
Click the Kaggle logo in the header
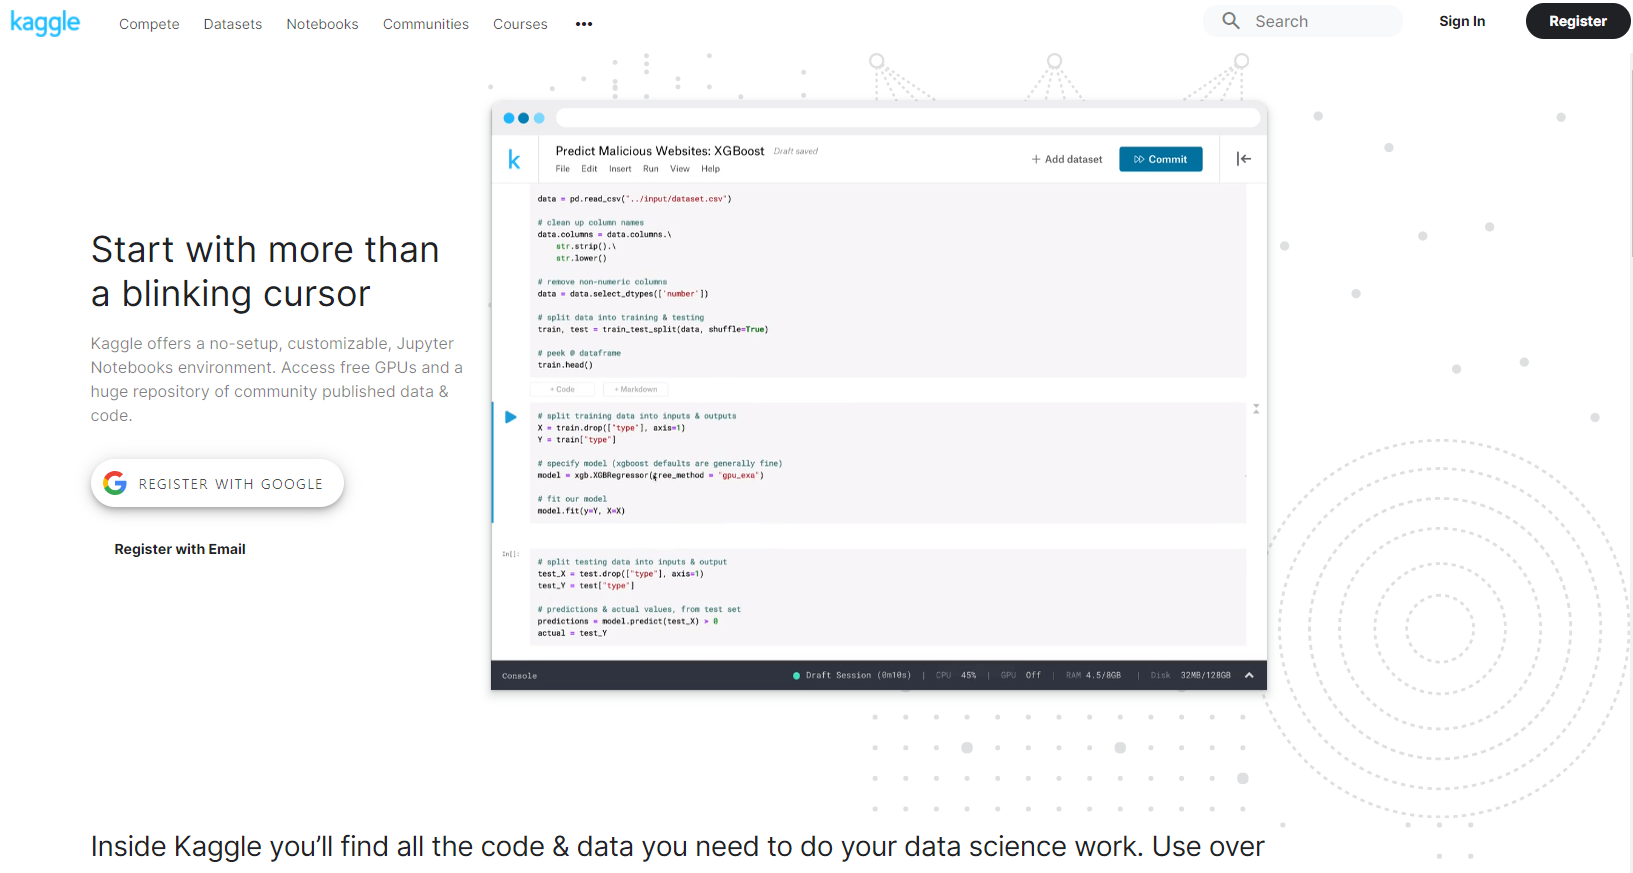click(45, 22)
